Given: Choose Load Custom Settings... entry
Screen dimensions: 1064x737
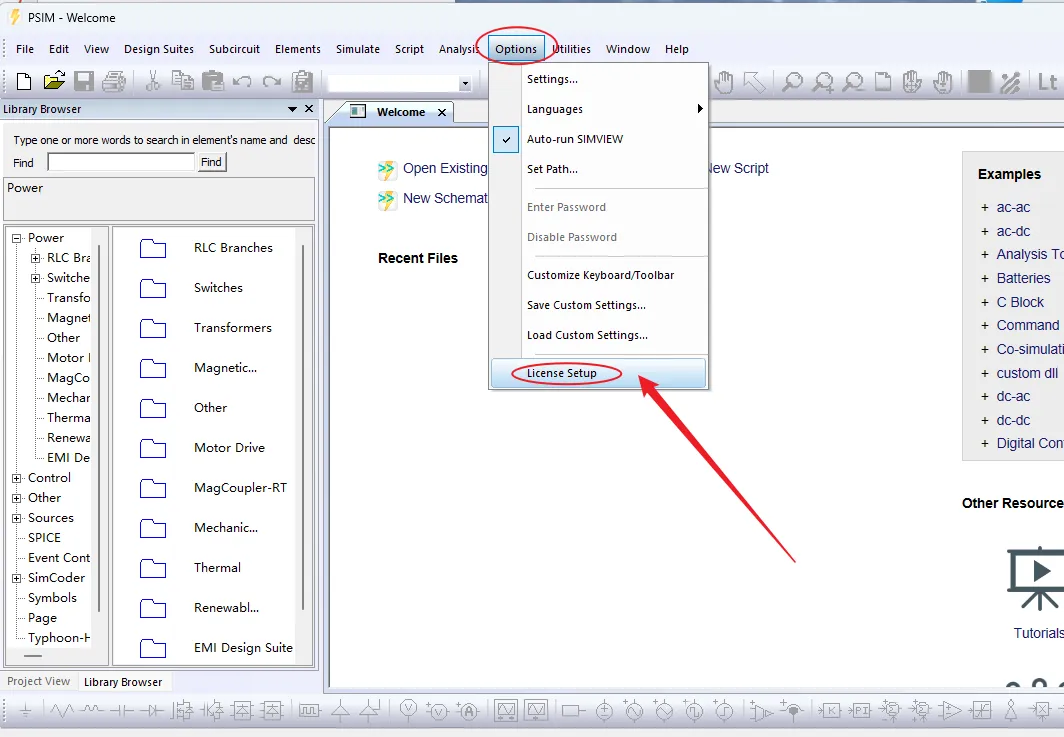Looking at the screenshot, I should coord(599,335).
